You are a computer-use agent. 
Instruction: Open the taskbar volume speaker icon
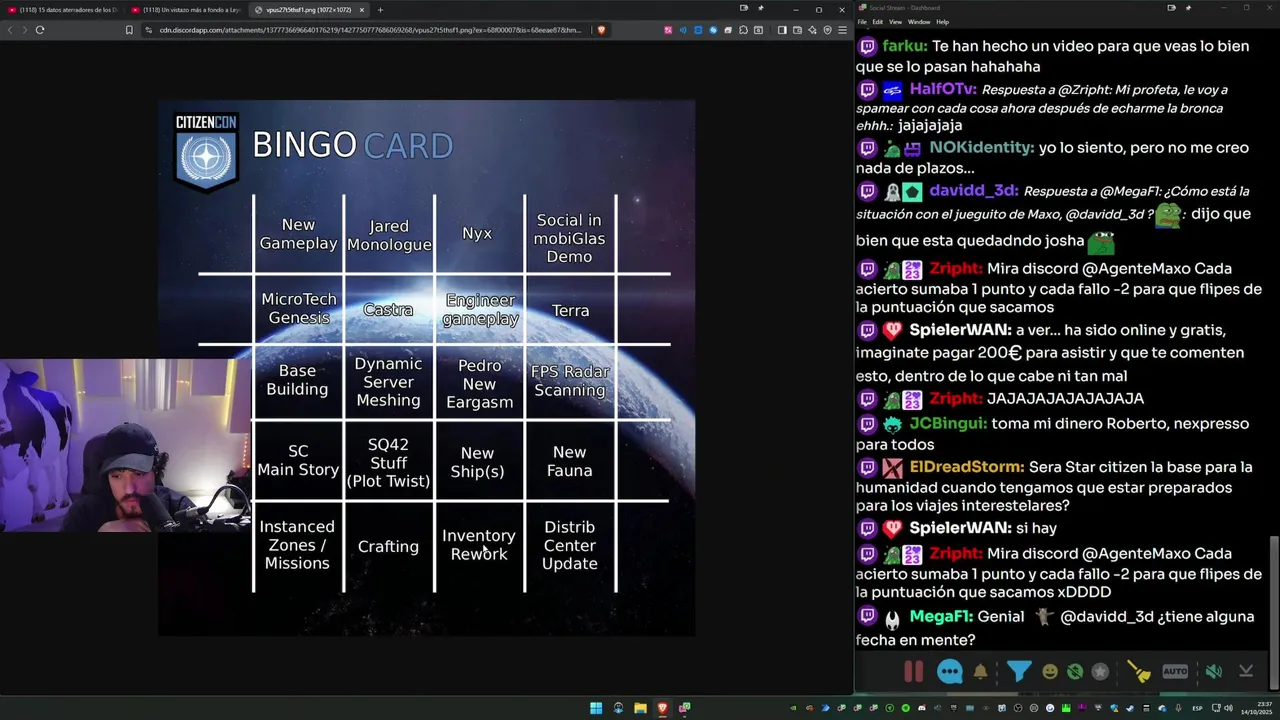pyautogui.click(x=1229, y=708)
